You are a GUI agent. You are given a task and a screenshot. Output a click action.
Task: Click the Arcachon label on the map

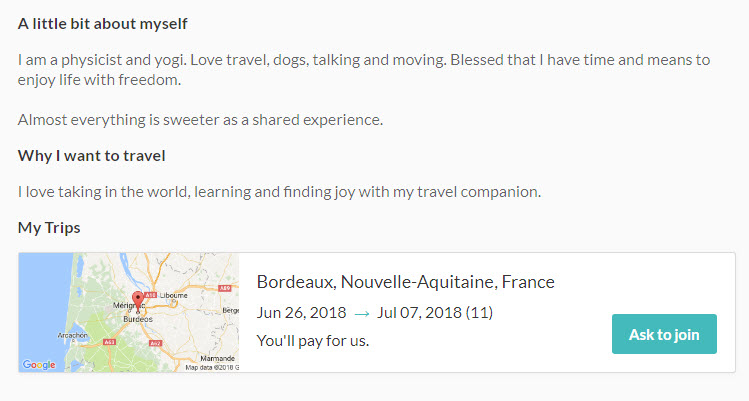[73, 336]
